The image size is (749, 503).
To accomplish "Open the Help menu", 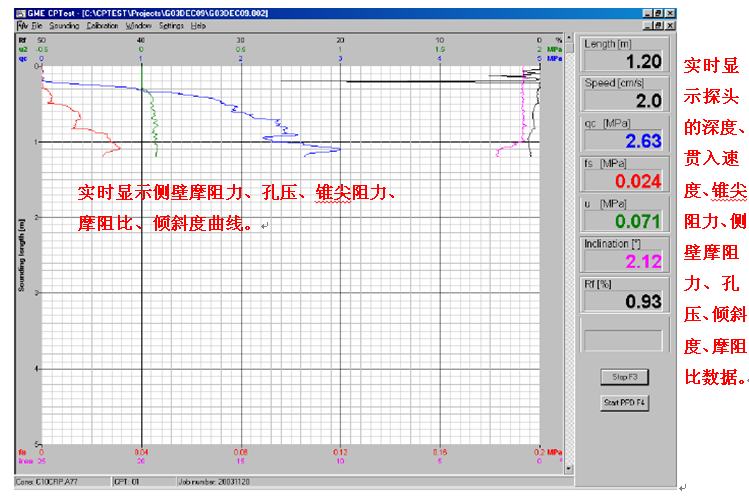I will (x=198, y=25).
